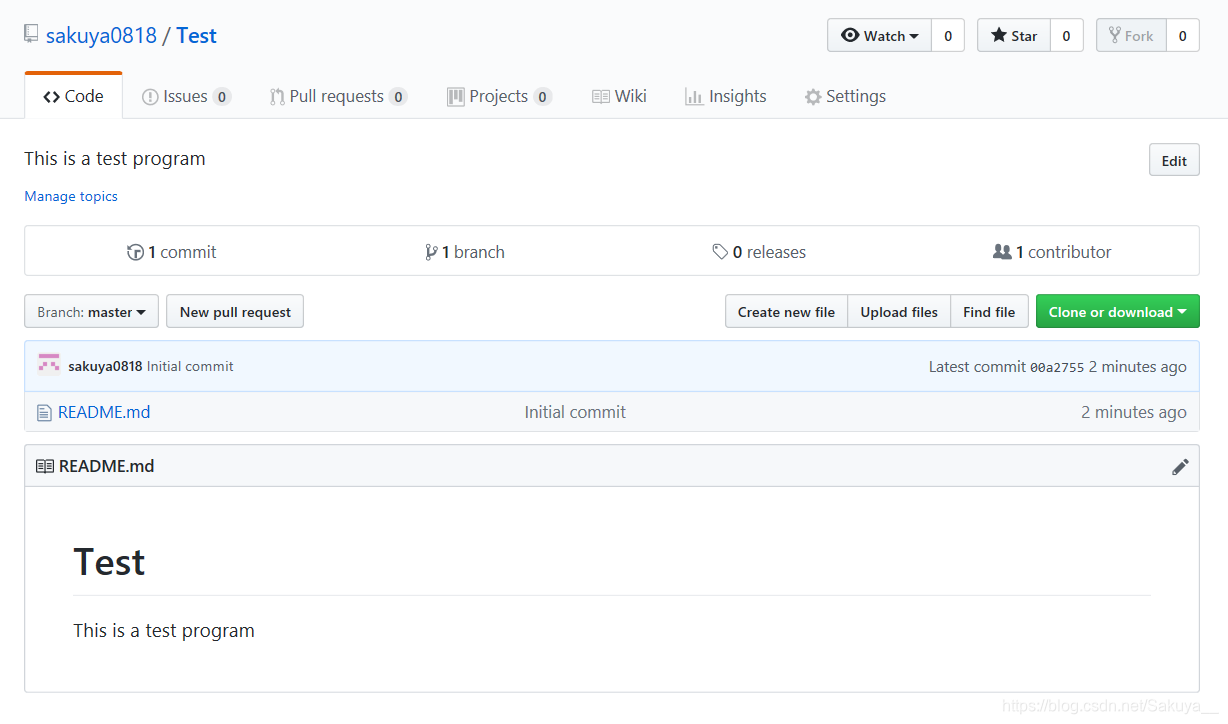The width and height of the screenshot is (1228, 724).
Task: Click Edit to change the description
Action: pyautogui.click(x=1174, y=160)
